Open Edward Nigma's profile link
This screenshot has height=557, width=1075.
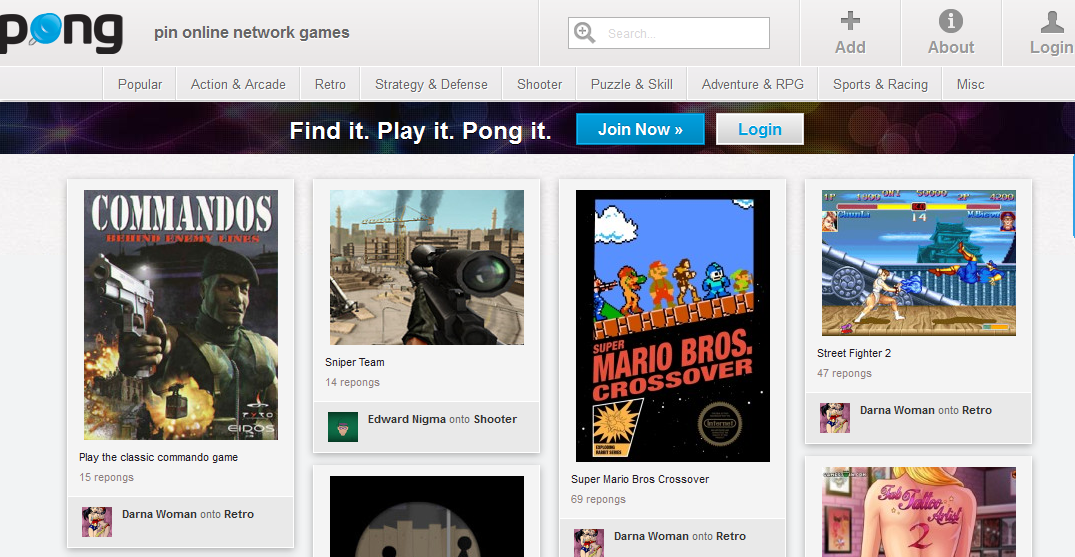[407, 419]
